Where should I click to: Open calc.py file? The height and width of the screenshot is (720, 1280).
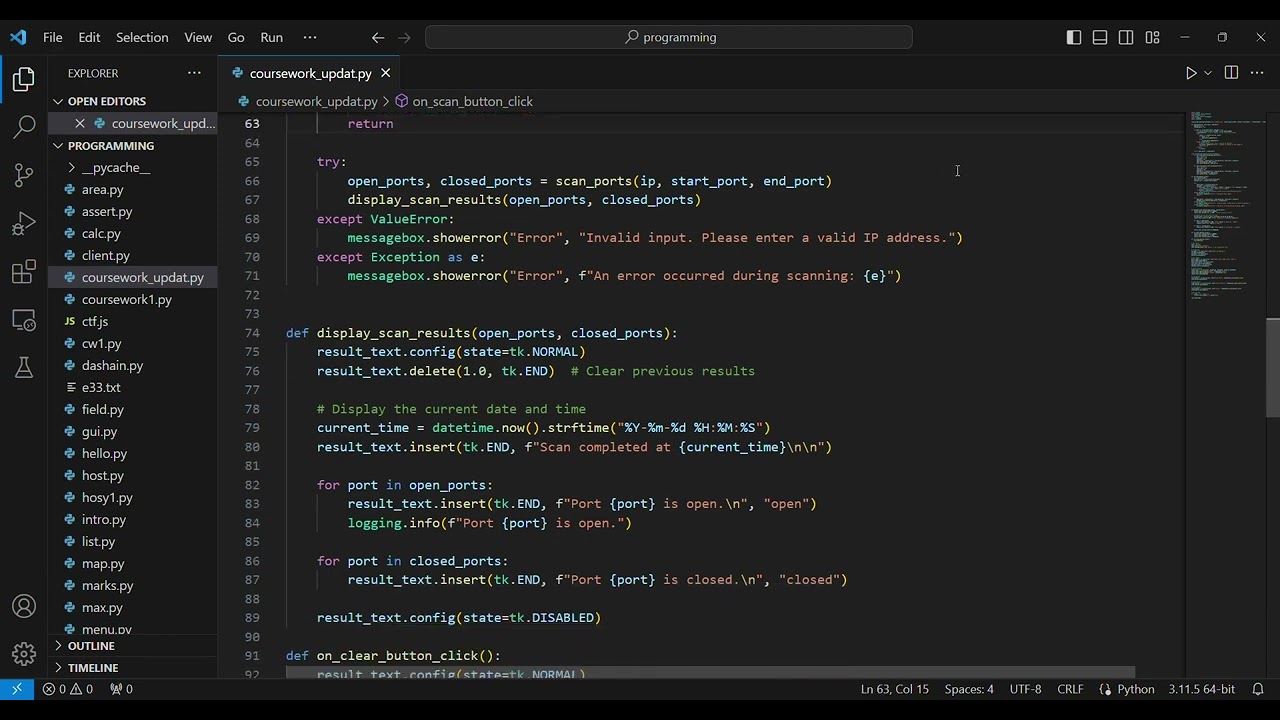[133, 233]
